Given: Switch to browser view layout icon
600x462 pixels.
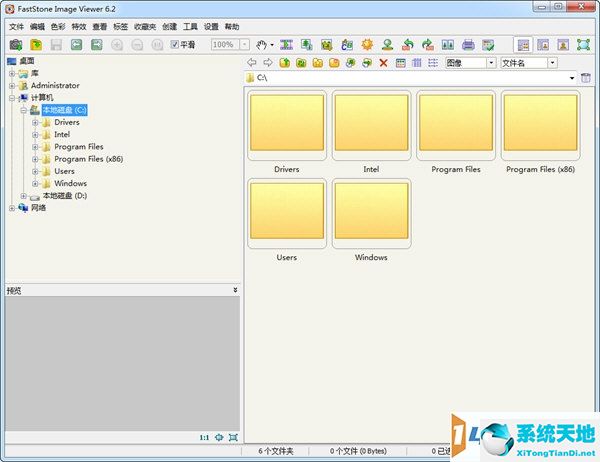Looking at the screenshot, I should point(523,45).
